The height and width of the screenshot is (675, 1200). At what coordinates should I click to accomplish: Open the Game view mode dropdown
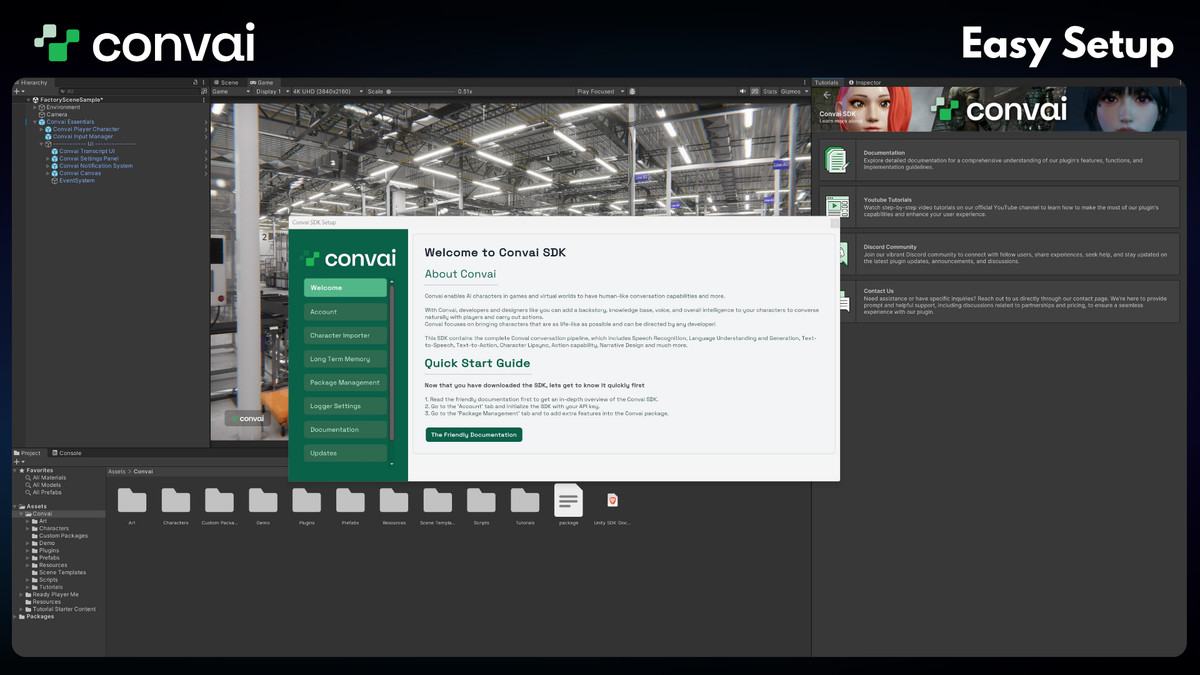coord(231,91)
